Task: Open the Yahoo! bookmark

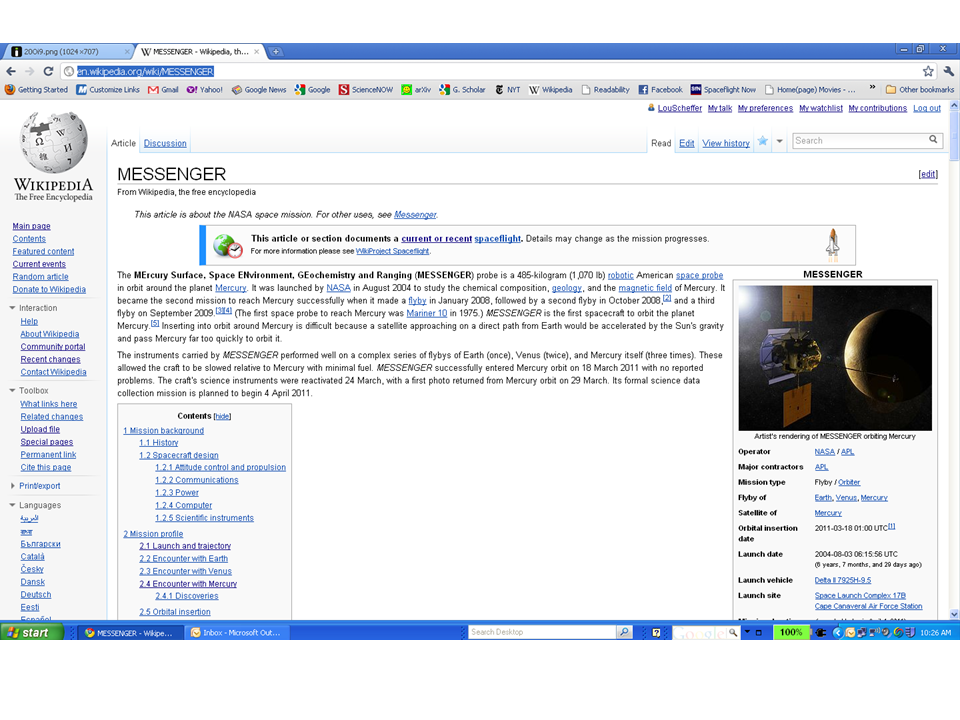Action: [x=204, y=89]
